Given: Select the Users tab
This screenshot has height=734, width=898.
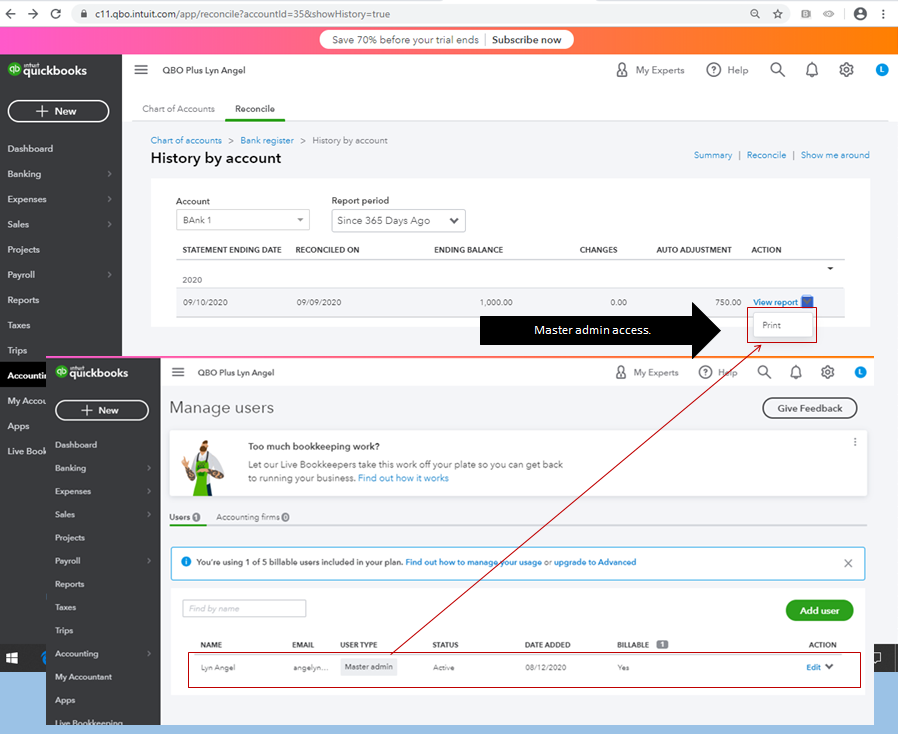Looking at the screenshot, I should [184, 517].
